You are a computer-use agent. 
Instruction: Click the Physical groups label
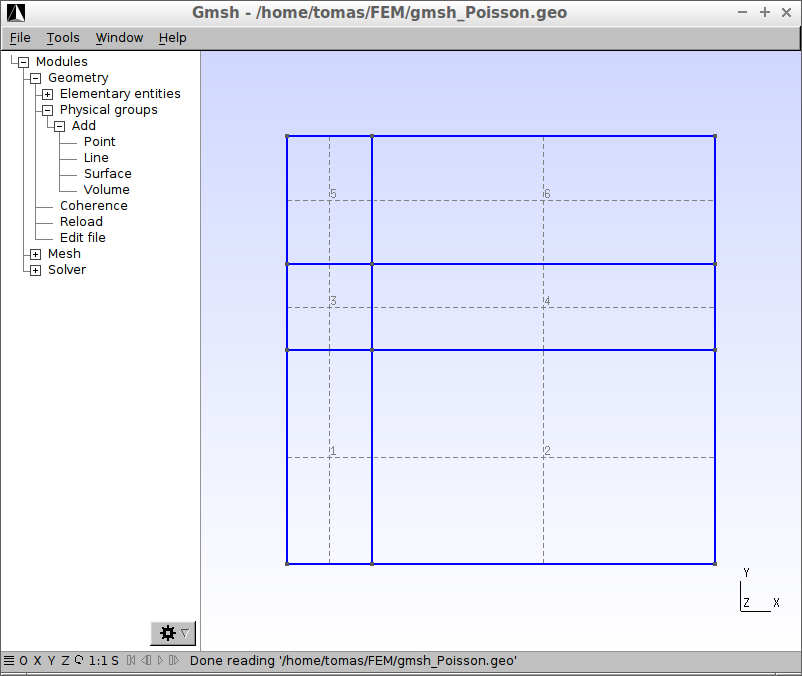tap(108, 110)
